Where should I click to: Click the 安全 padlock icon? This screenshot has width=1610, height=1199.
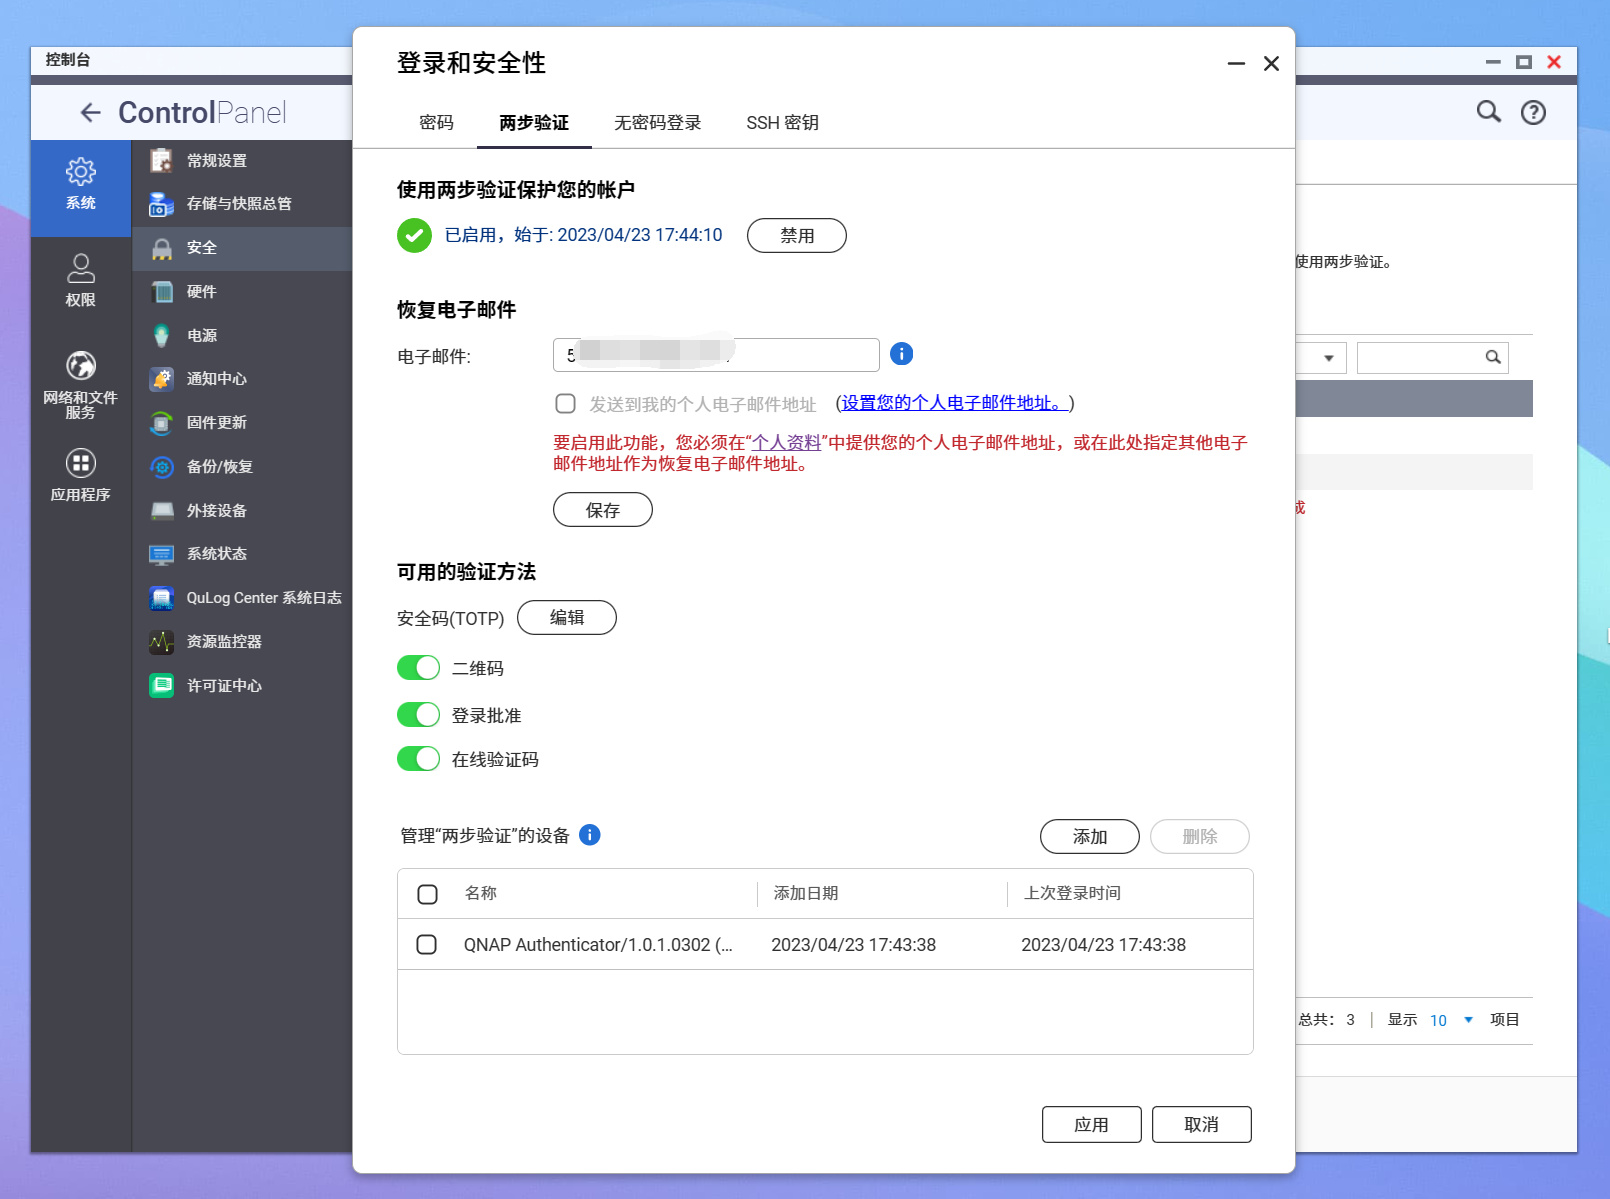[x=161, y=248]
